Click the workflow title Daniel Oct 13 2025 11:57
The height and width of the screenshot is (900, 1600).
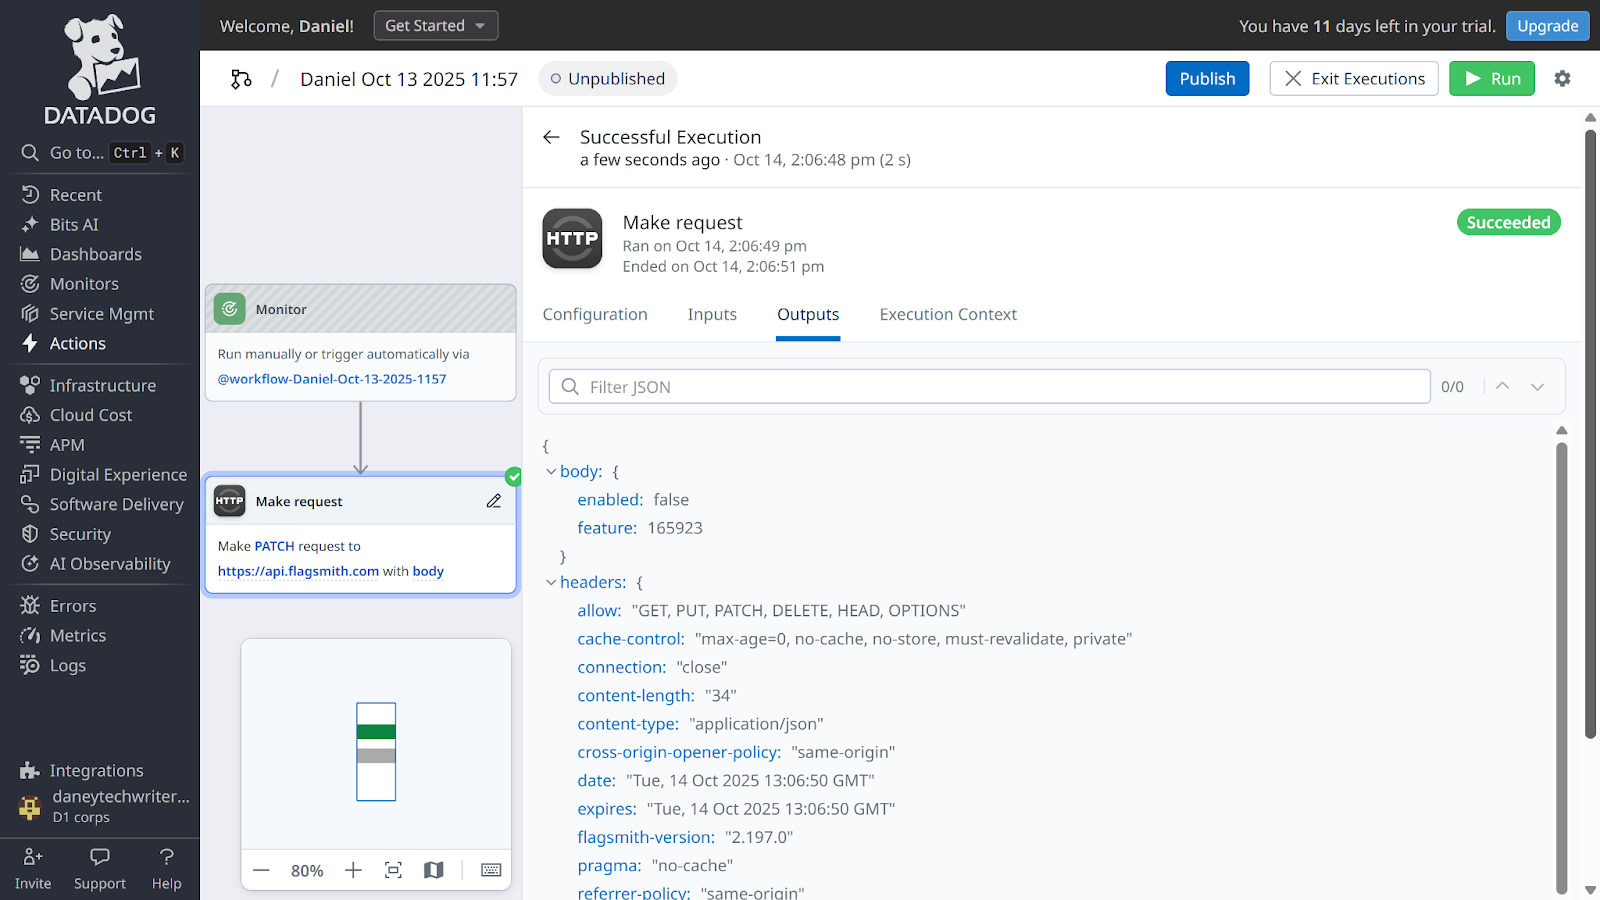[x=409, y=79]
